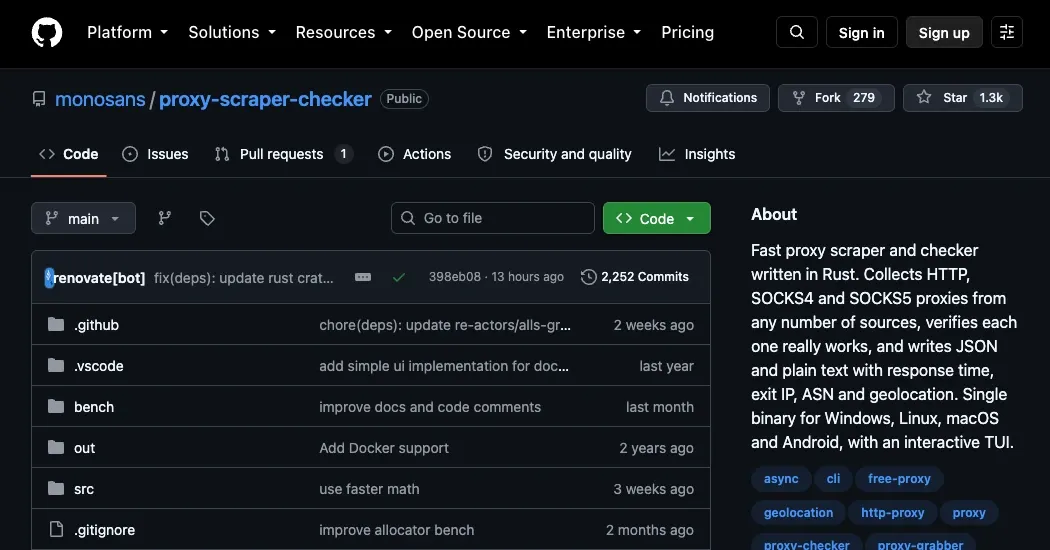Expand the Solutions menu
This screenshot has height=550, width=1050.
click(x=232, y=32)
